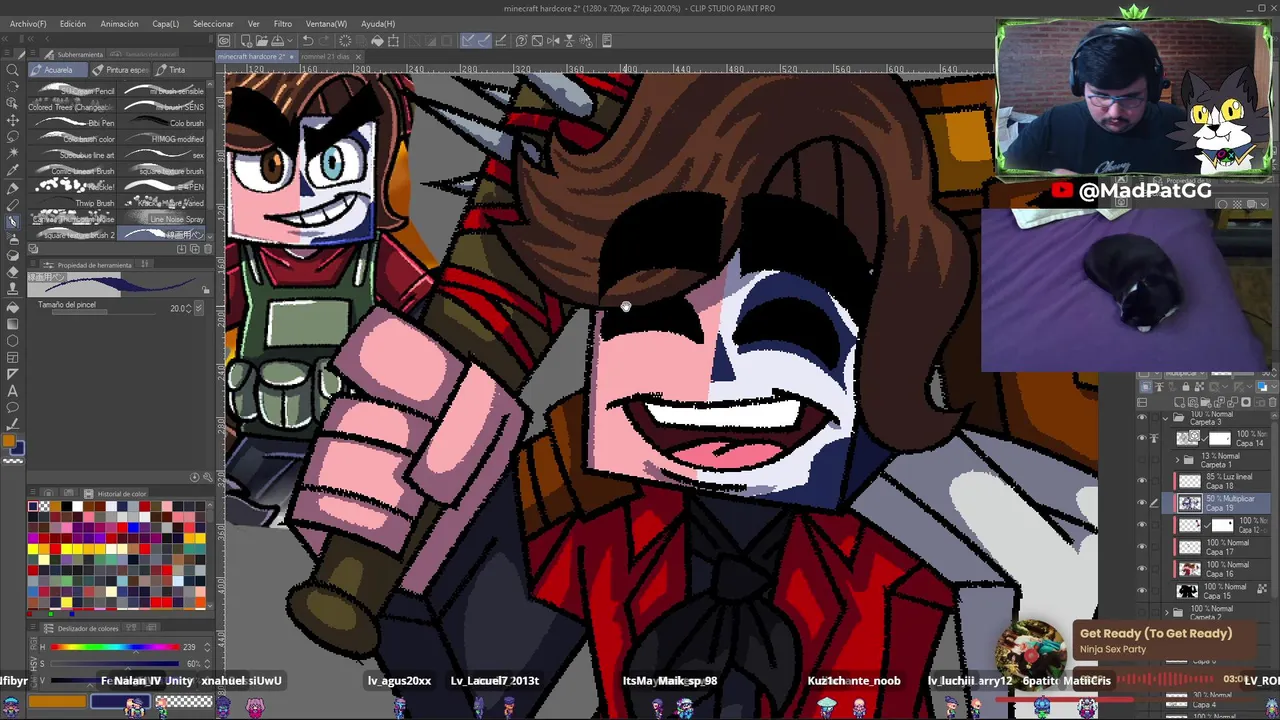
Task: Show the hidden Carpeta 1 folder
Action: (1142, 460)
